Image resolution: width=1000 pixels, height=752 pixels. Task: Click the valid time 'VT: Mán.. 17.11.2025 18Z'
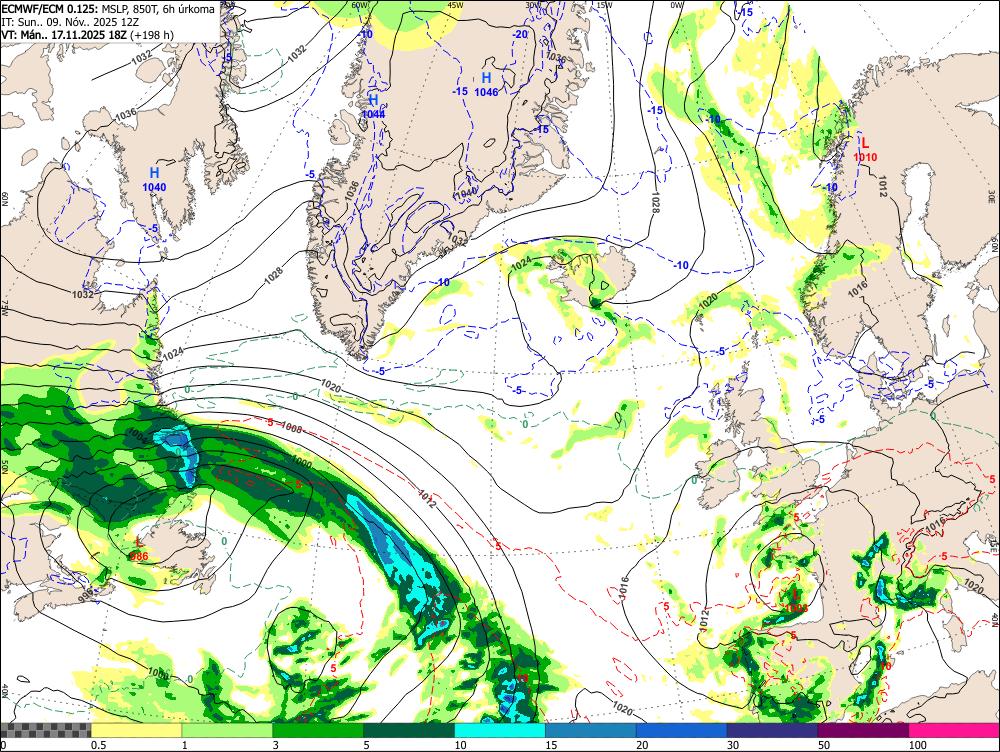point(64,34)
